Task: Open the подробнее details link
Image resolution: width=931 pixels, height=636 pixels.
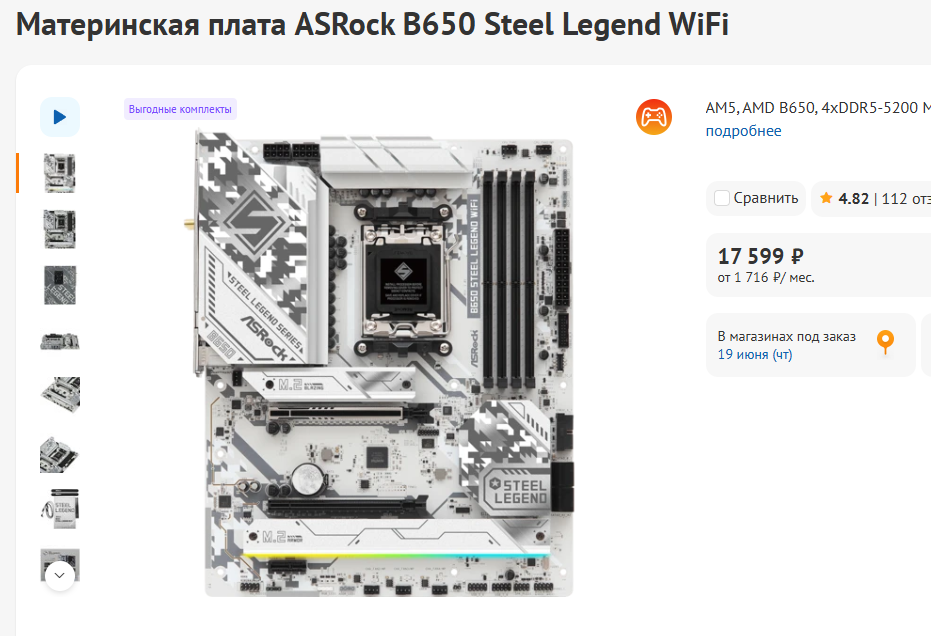Action: pyautogui.click(x=743, y=131)
